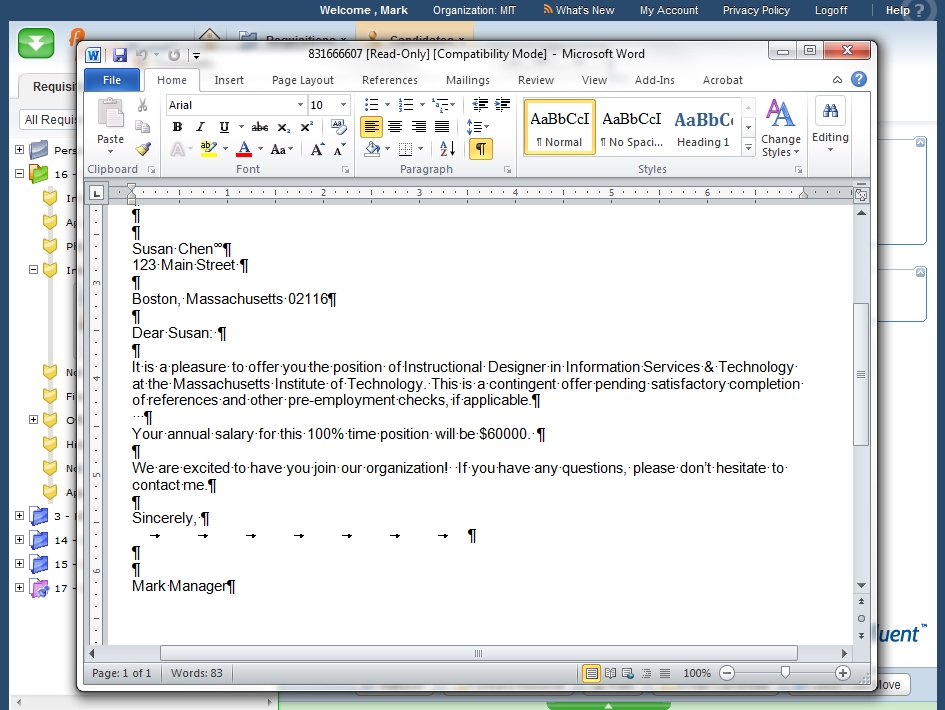
Task: Click the red font color swatch
Action: (243, 149)
